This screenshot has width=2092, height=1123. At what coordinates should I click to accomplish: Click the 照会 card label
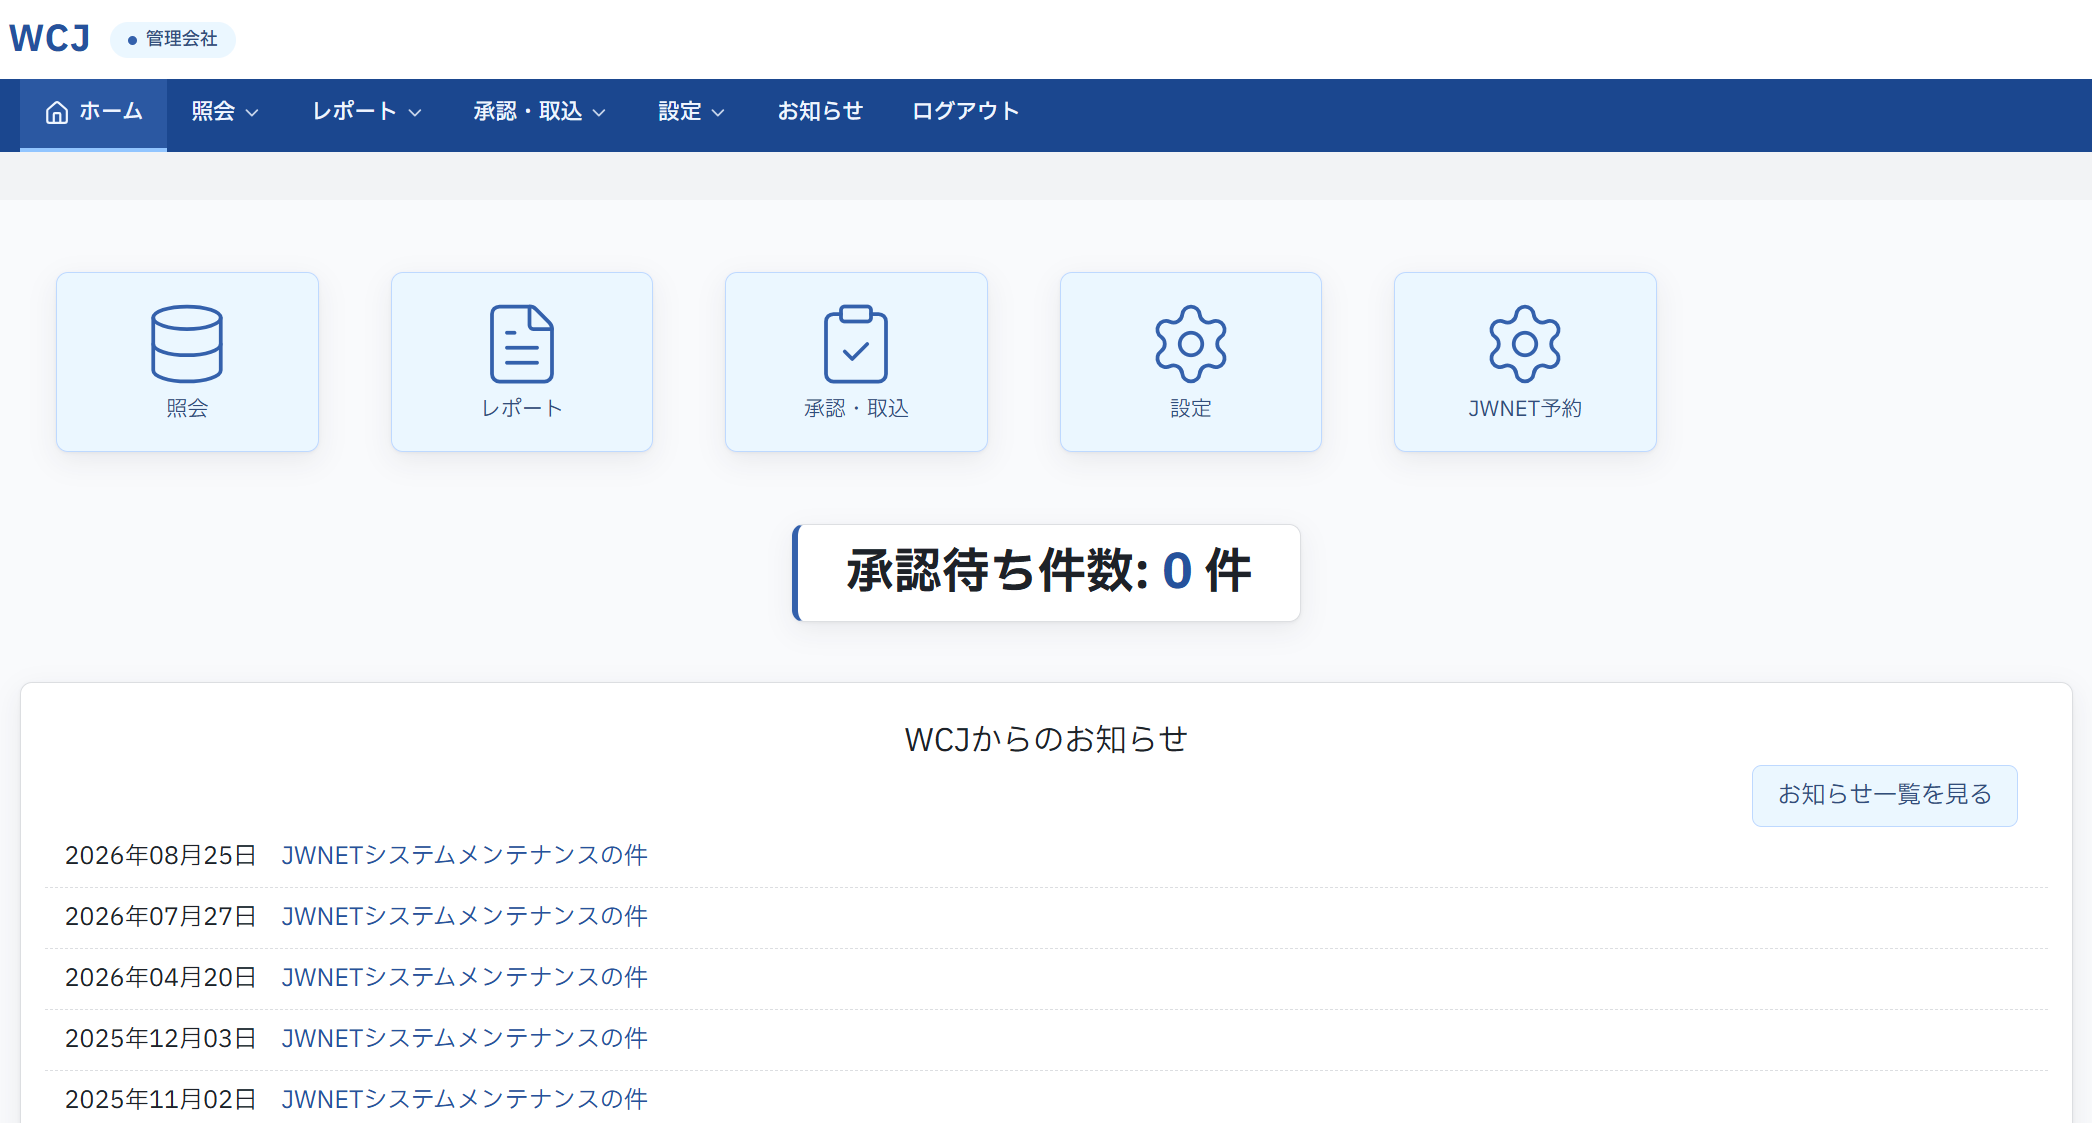pyautogui.click(x=187, y=408)
